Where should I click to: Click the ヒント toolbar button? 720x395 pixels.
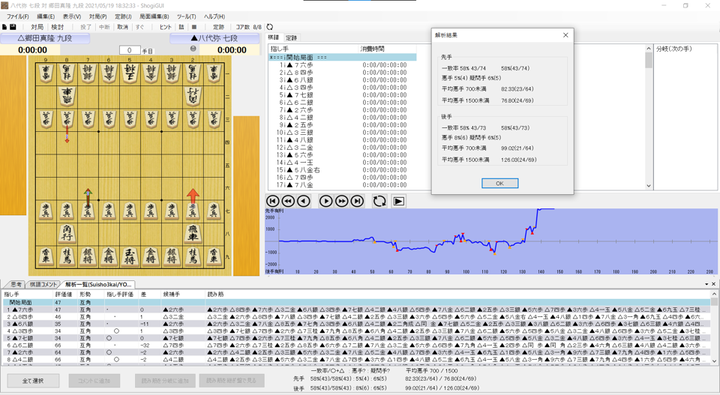165,27
